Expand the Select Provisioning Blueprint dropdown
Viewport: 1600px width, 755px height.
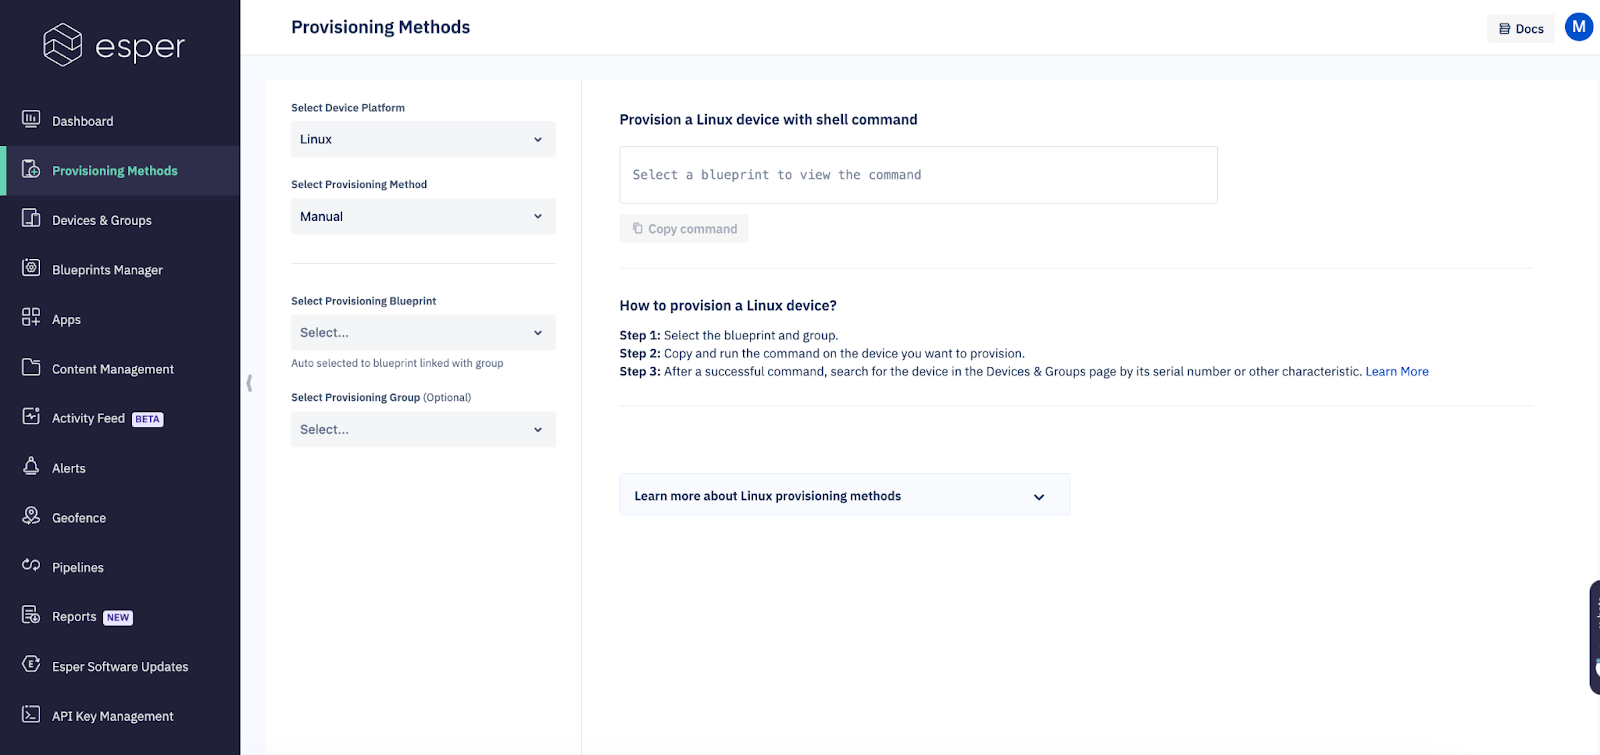[423, 333]
